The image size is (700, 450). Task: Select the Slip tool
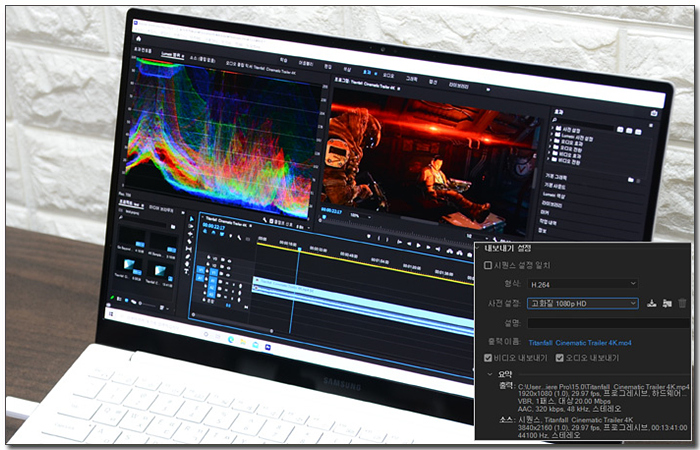[189, 249]
